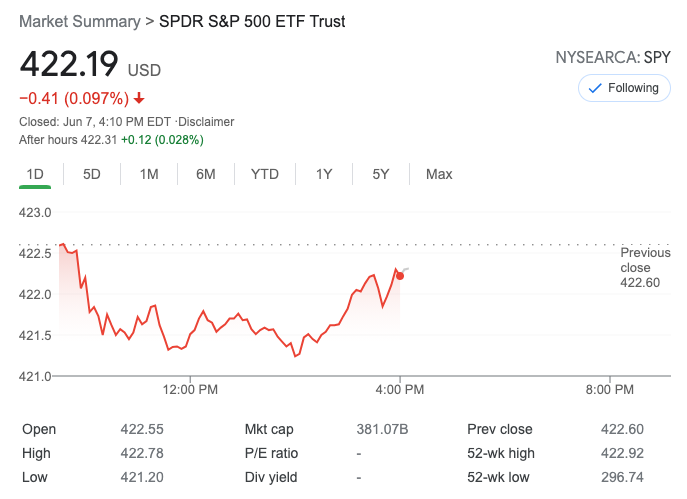Open the Market Summary breadcrumb link

79,21
